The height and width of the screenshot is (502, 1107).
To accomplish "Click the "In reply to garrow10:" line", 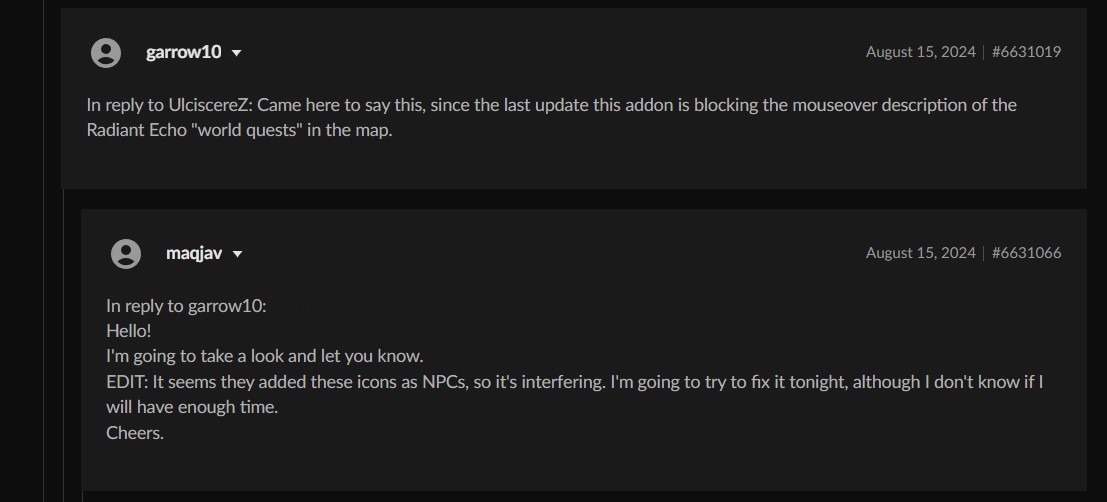I will pos(186,306).
